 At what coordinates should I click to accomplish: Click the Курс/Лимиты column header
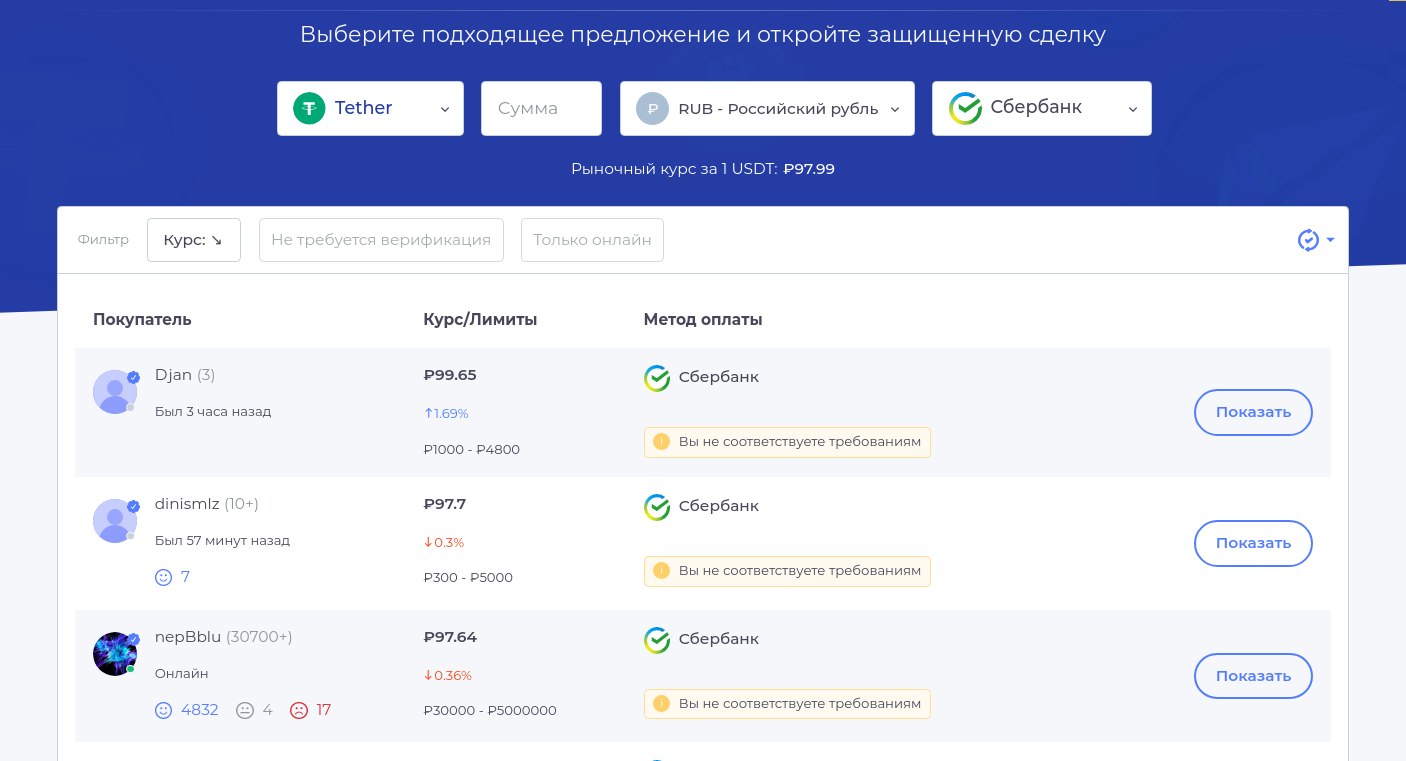click(x=480, y=320)
